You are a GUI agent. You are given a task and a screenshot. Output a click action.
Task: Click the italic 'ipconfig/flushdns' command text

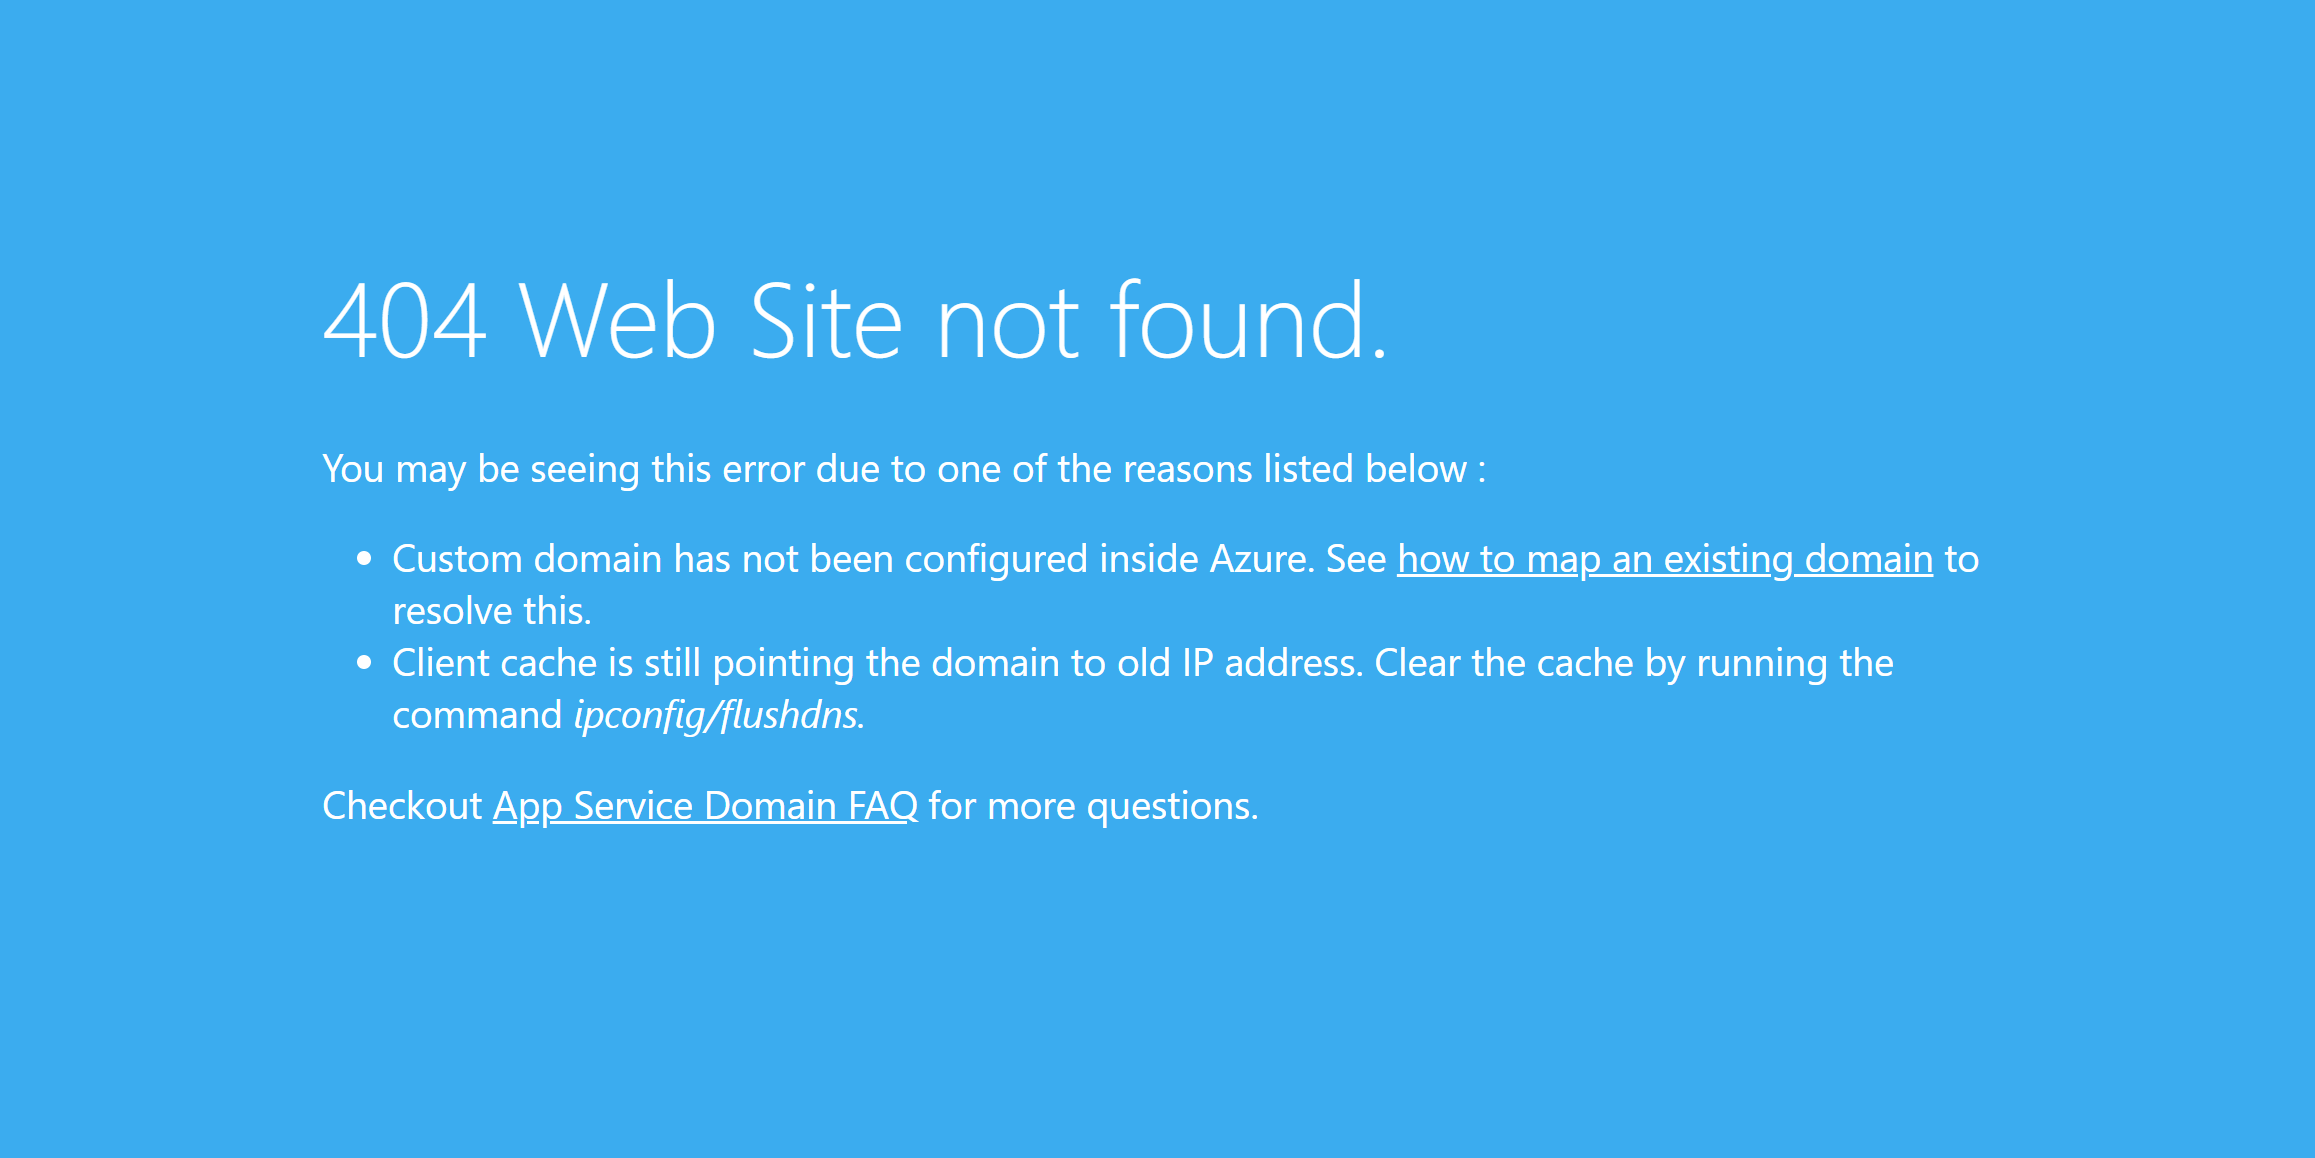point(719,715)
